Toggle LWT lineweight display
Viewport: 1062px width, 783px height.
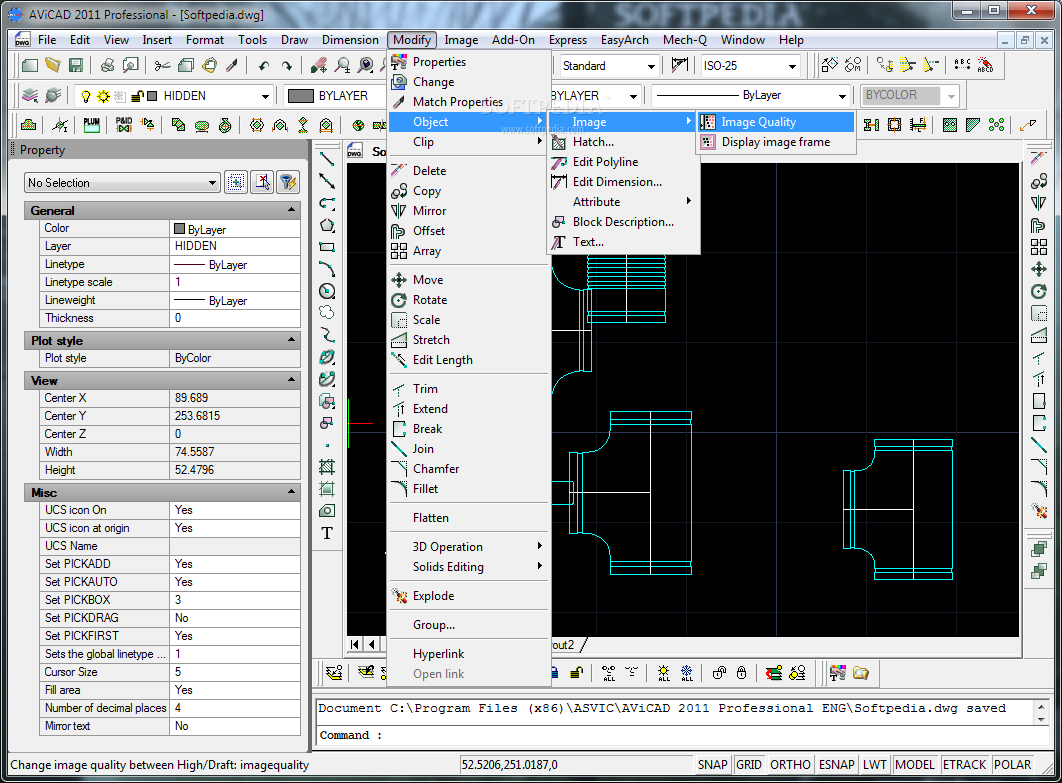point(874,765)
